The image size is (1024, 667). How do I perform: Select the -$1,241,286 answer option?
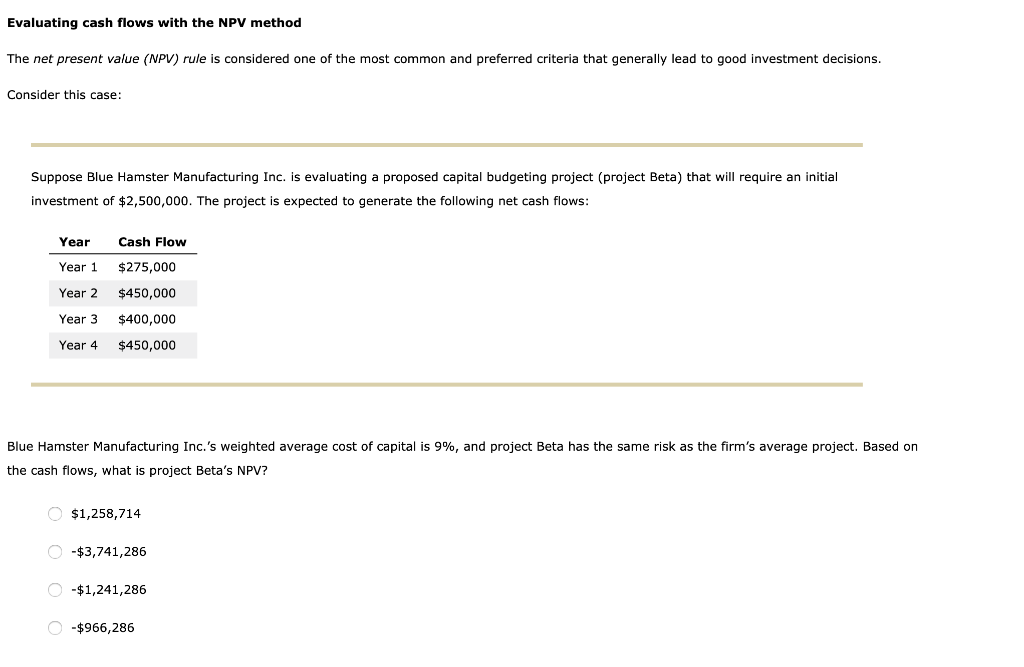pyautogui.click(x=56, y=589)
